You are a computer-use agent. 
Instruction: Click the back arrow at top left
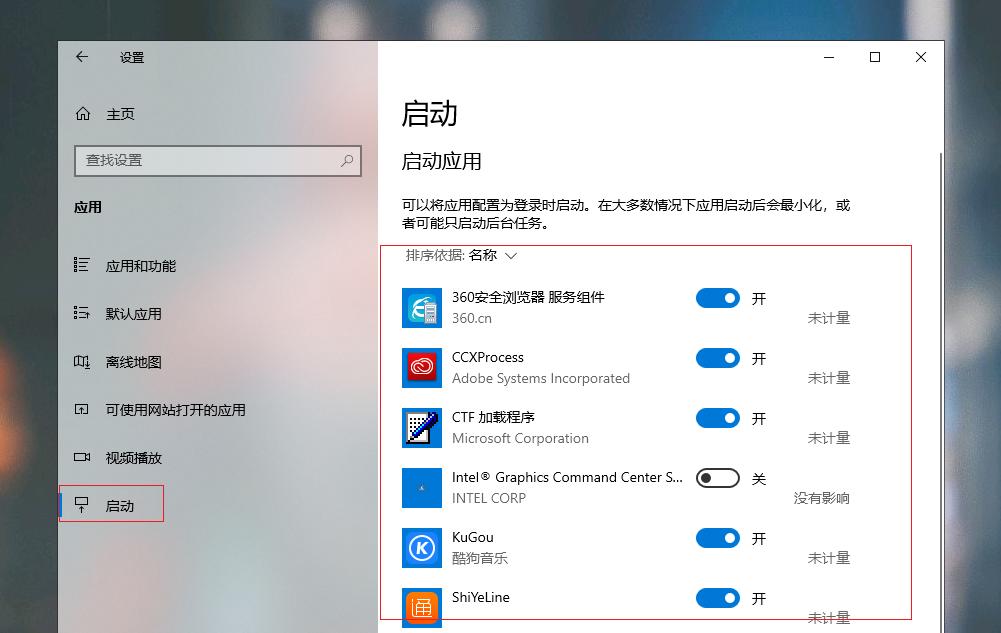click(x=81, y=57)
